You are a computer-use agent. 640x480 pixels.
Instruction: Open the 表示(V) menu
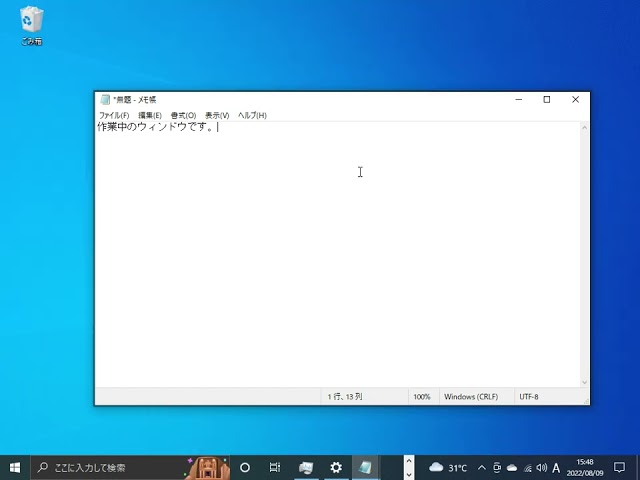tap(217, 115)
